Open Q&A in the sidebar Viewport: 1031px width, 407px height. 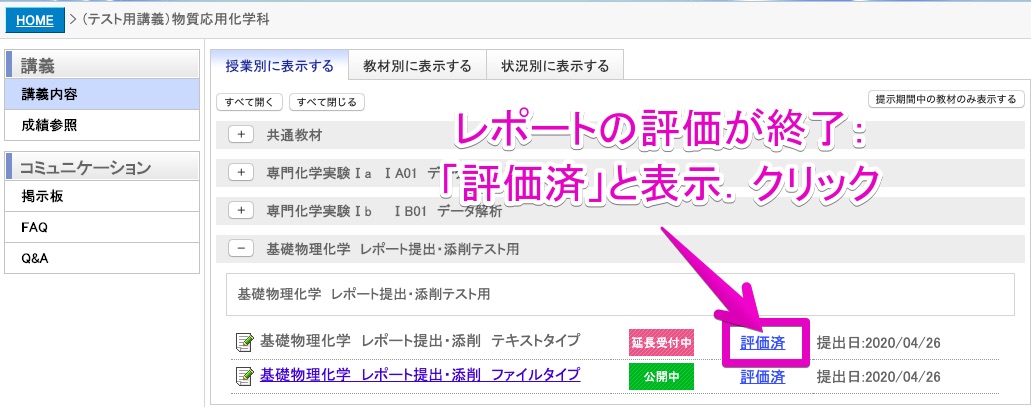[102, 258]
